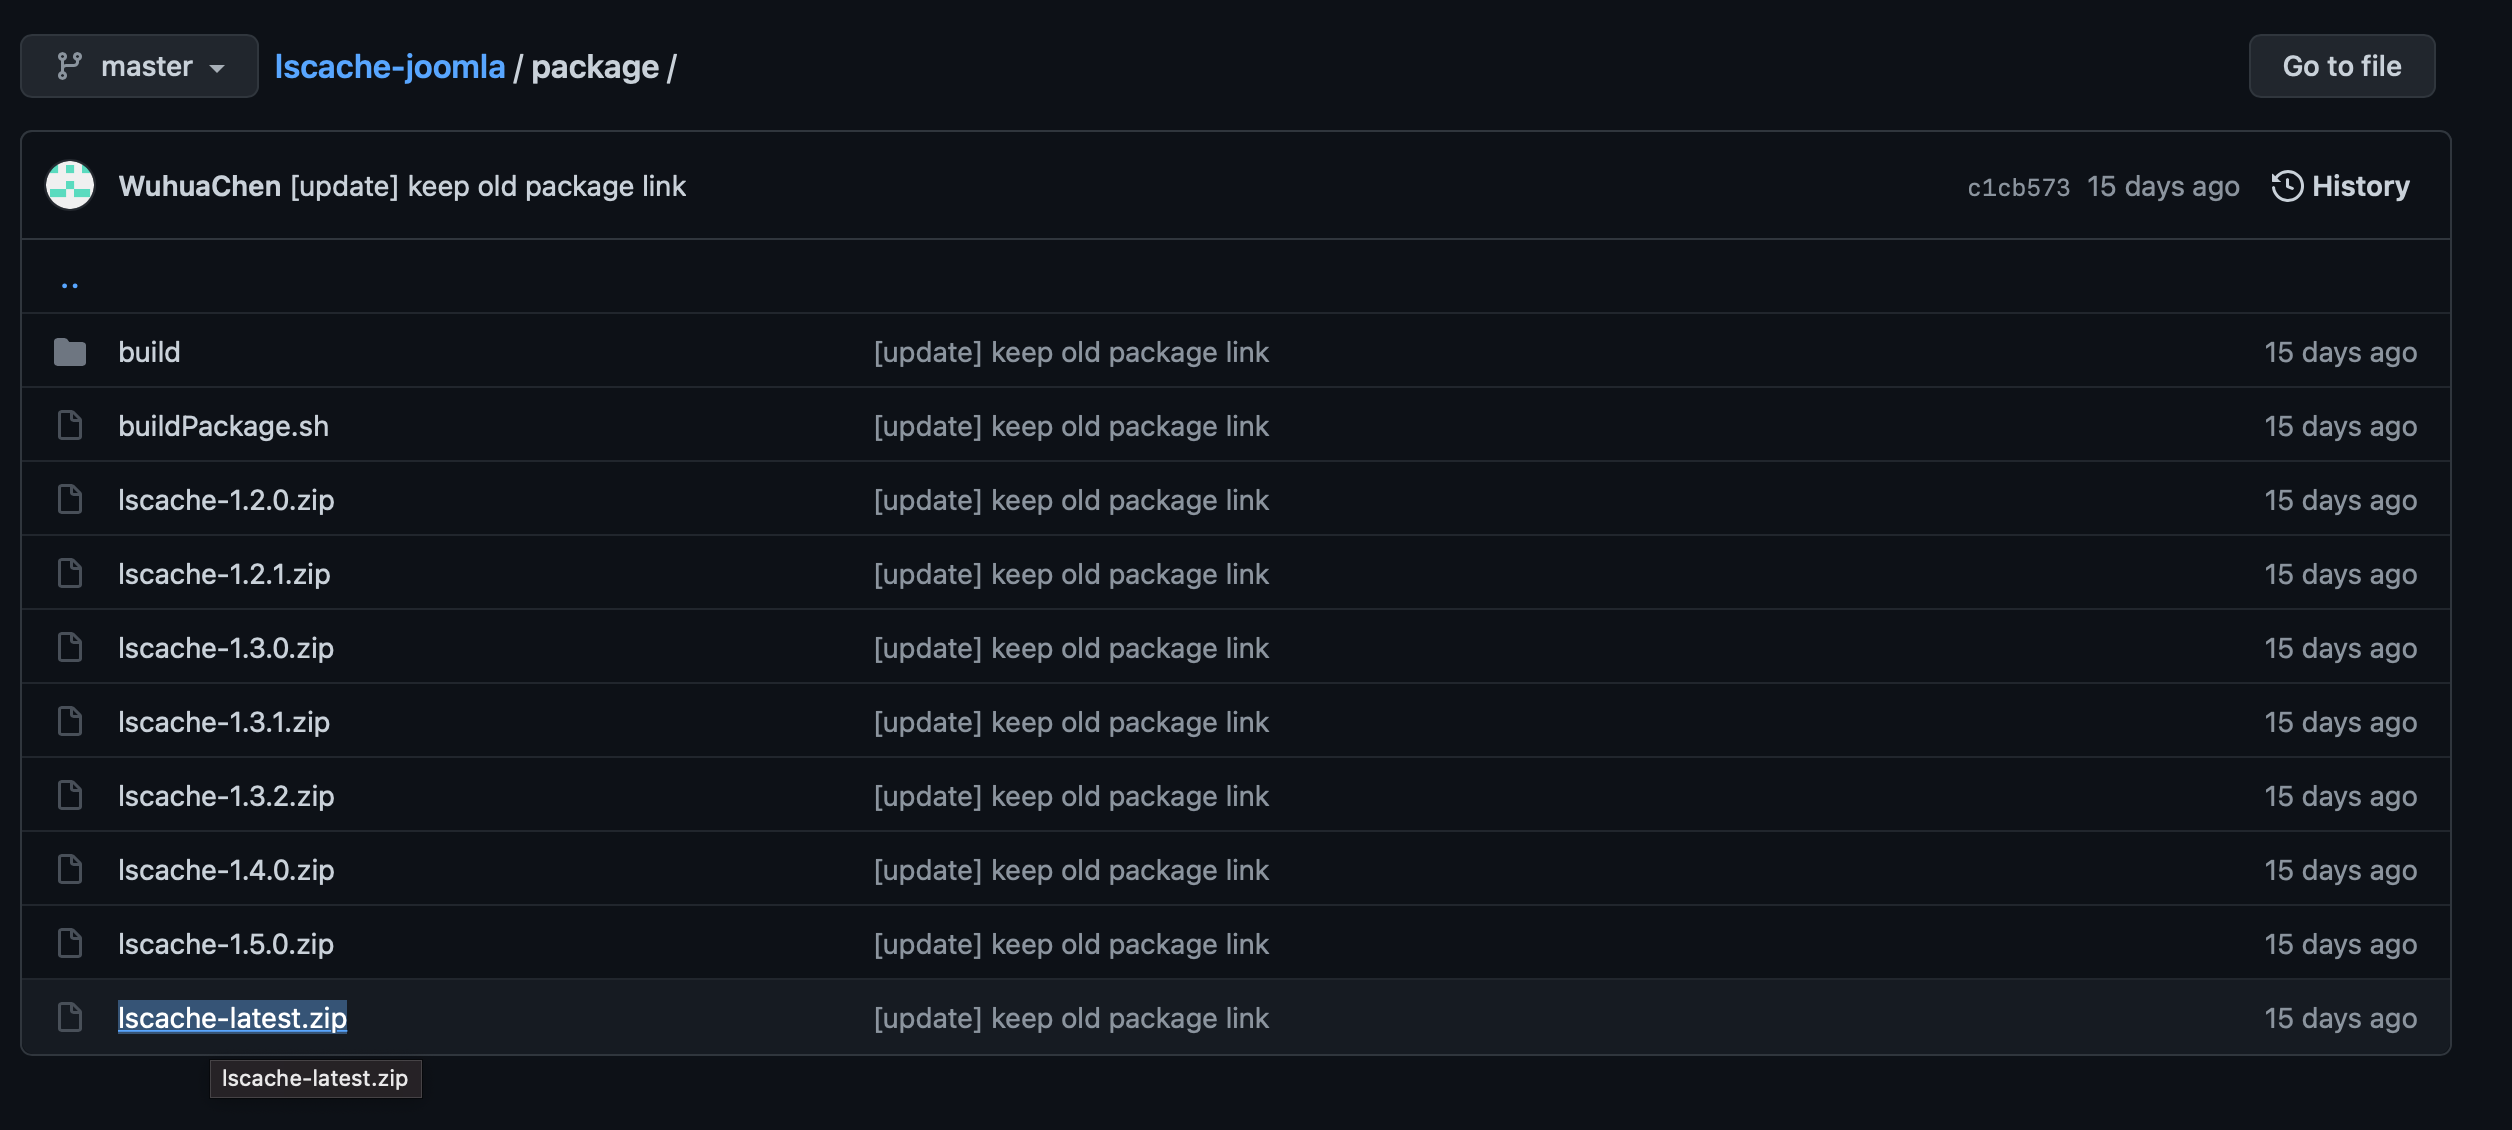This screenshot has width=2512, height=1130.
Task: Click the file icon for lscache-latest.zip
Action: coord(70,1016)
